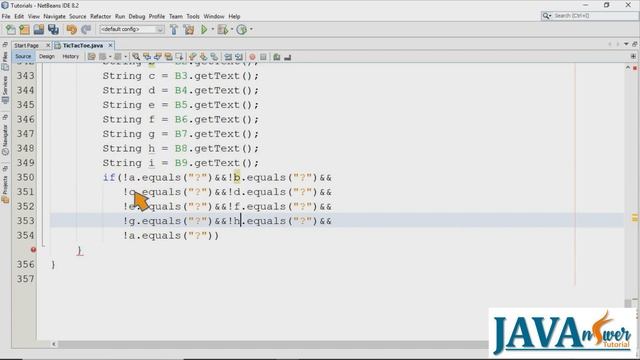Switch to Design editor view
Viewport: 640px width, 360px height.
click(x=47, y=57)
